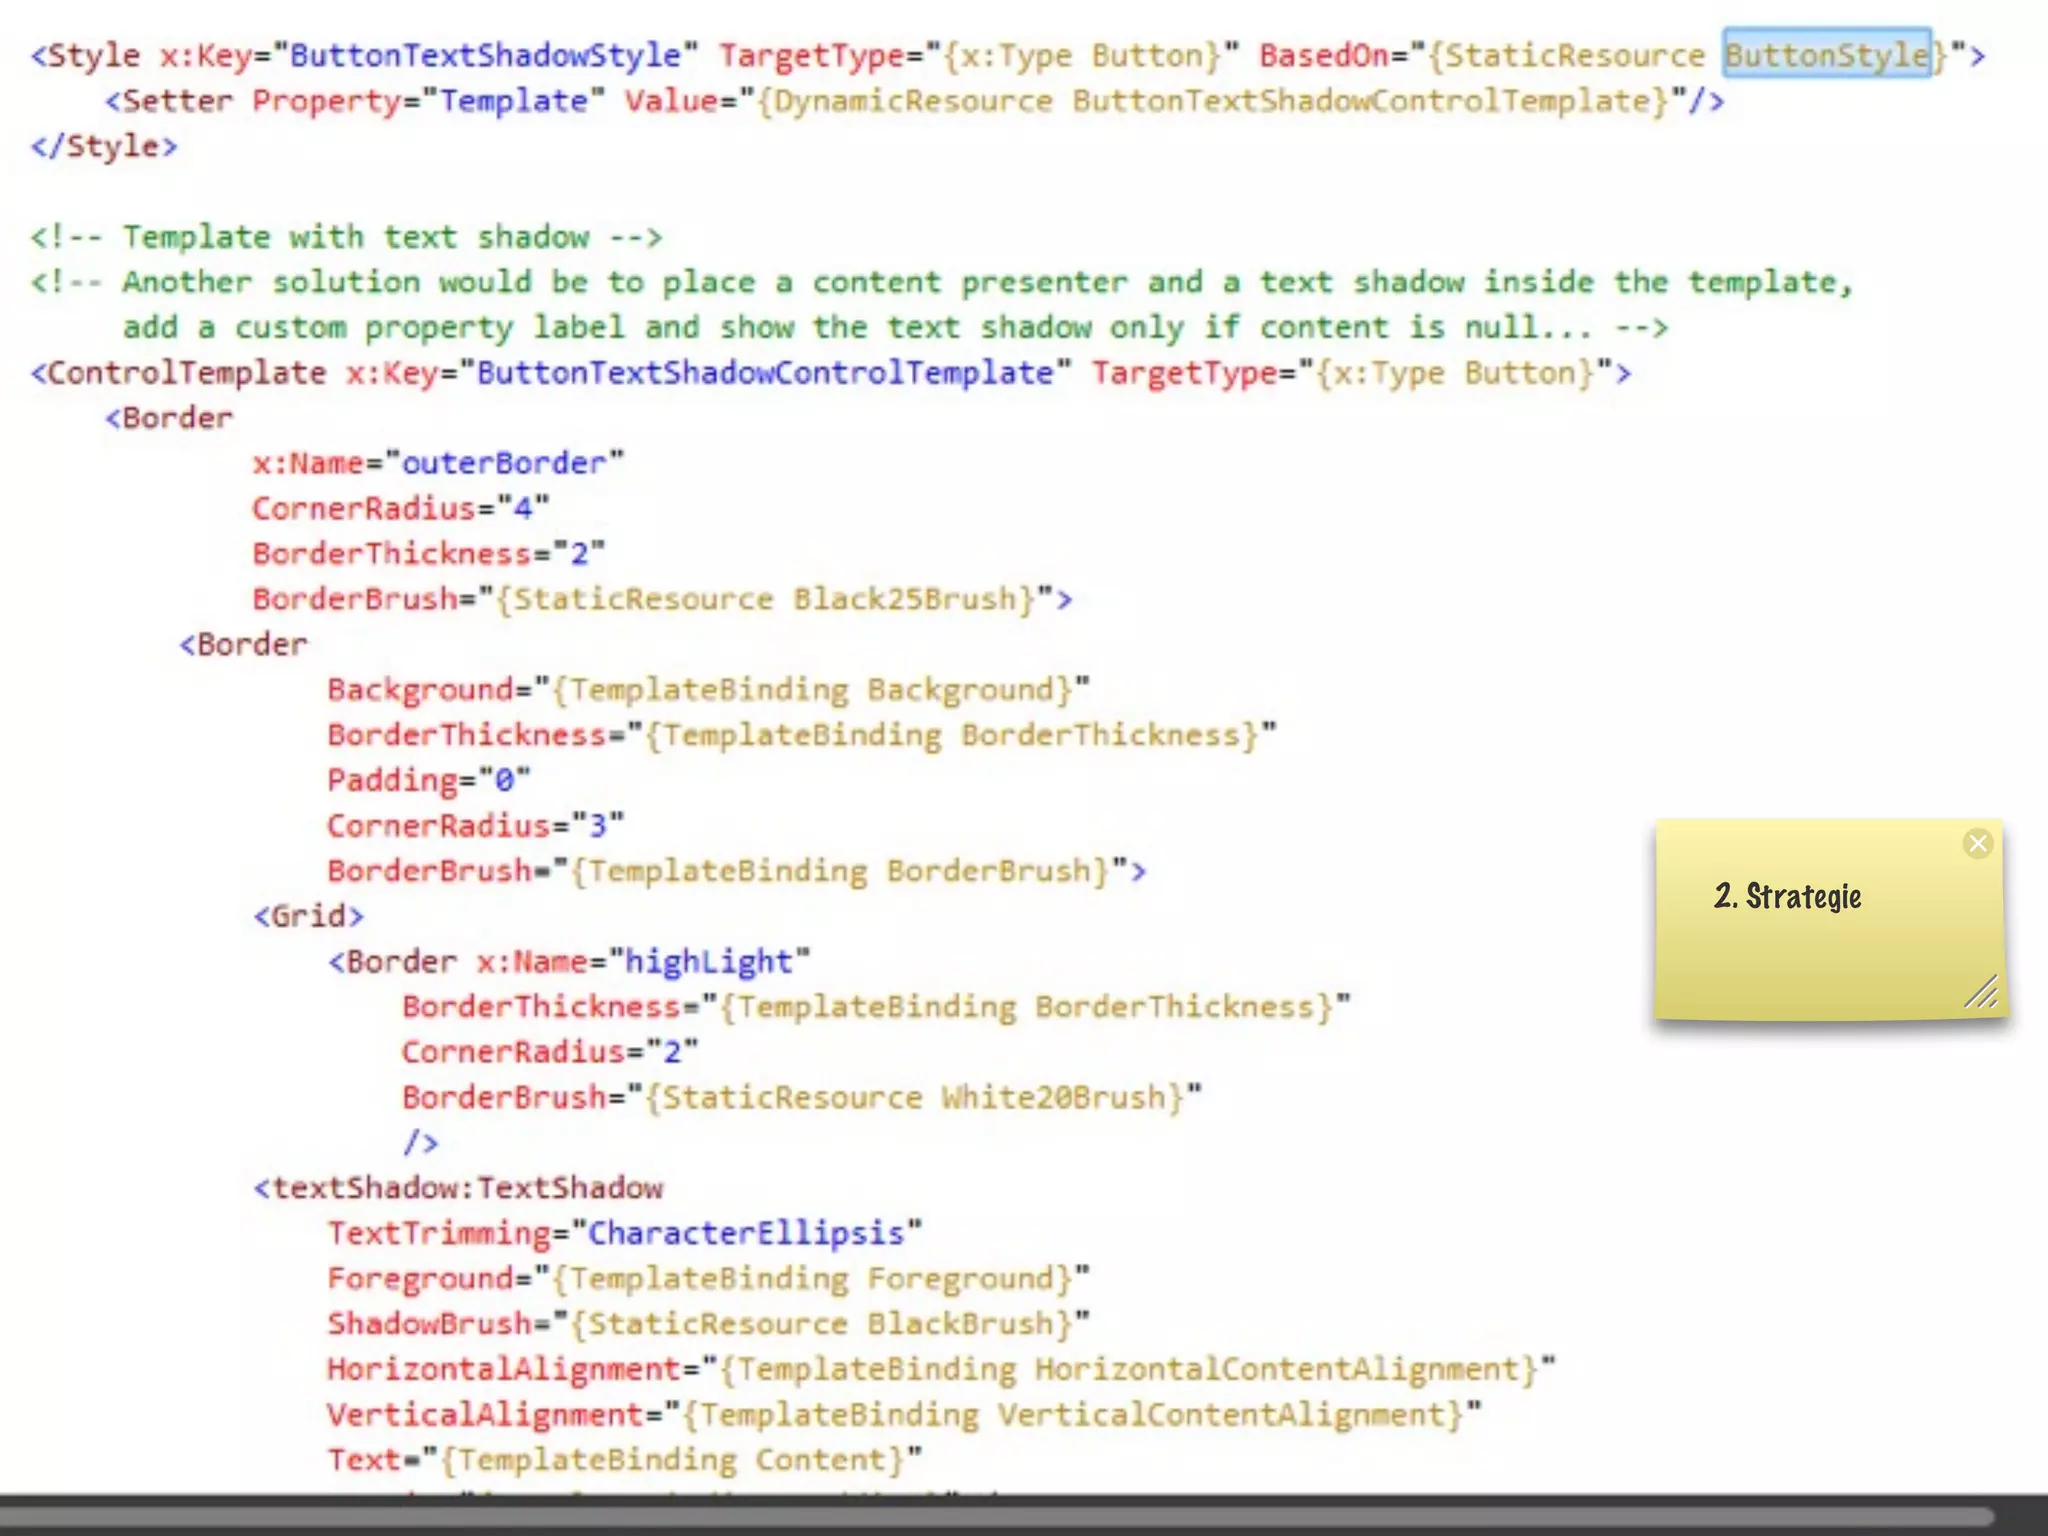Viewport: 2048px width, 1536px height.
Task: Click the Grid opening tag
Action: tap(308, 916)
